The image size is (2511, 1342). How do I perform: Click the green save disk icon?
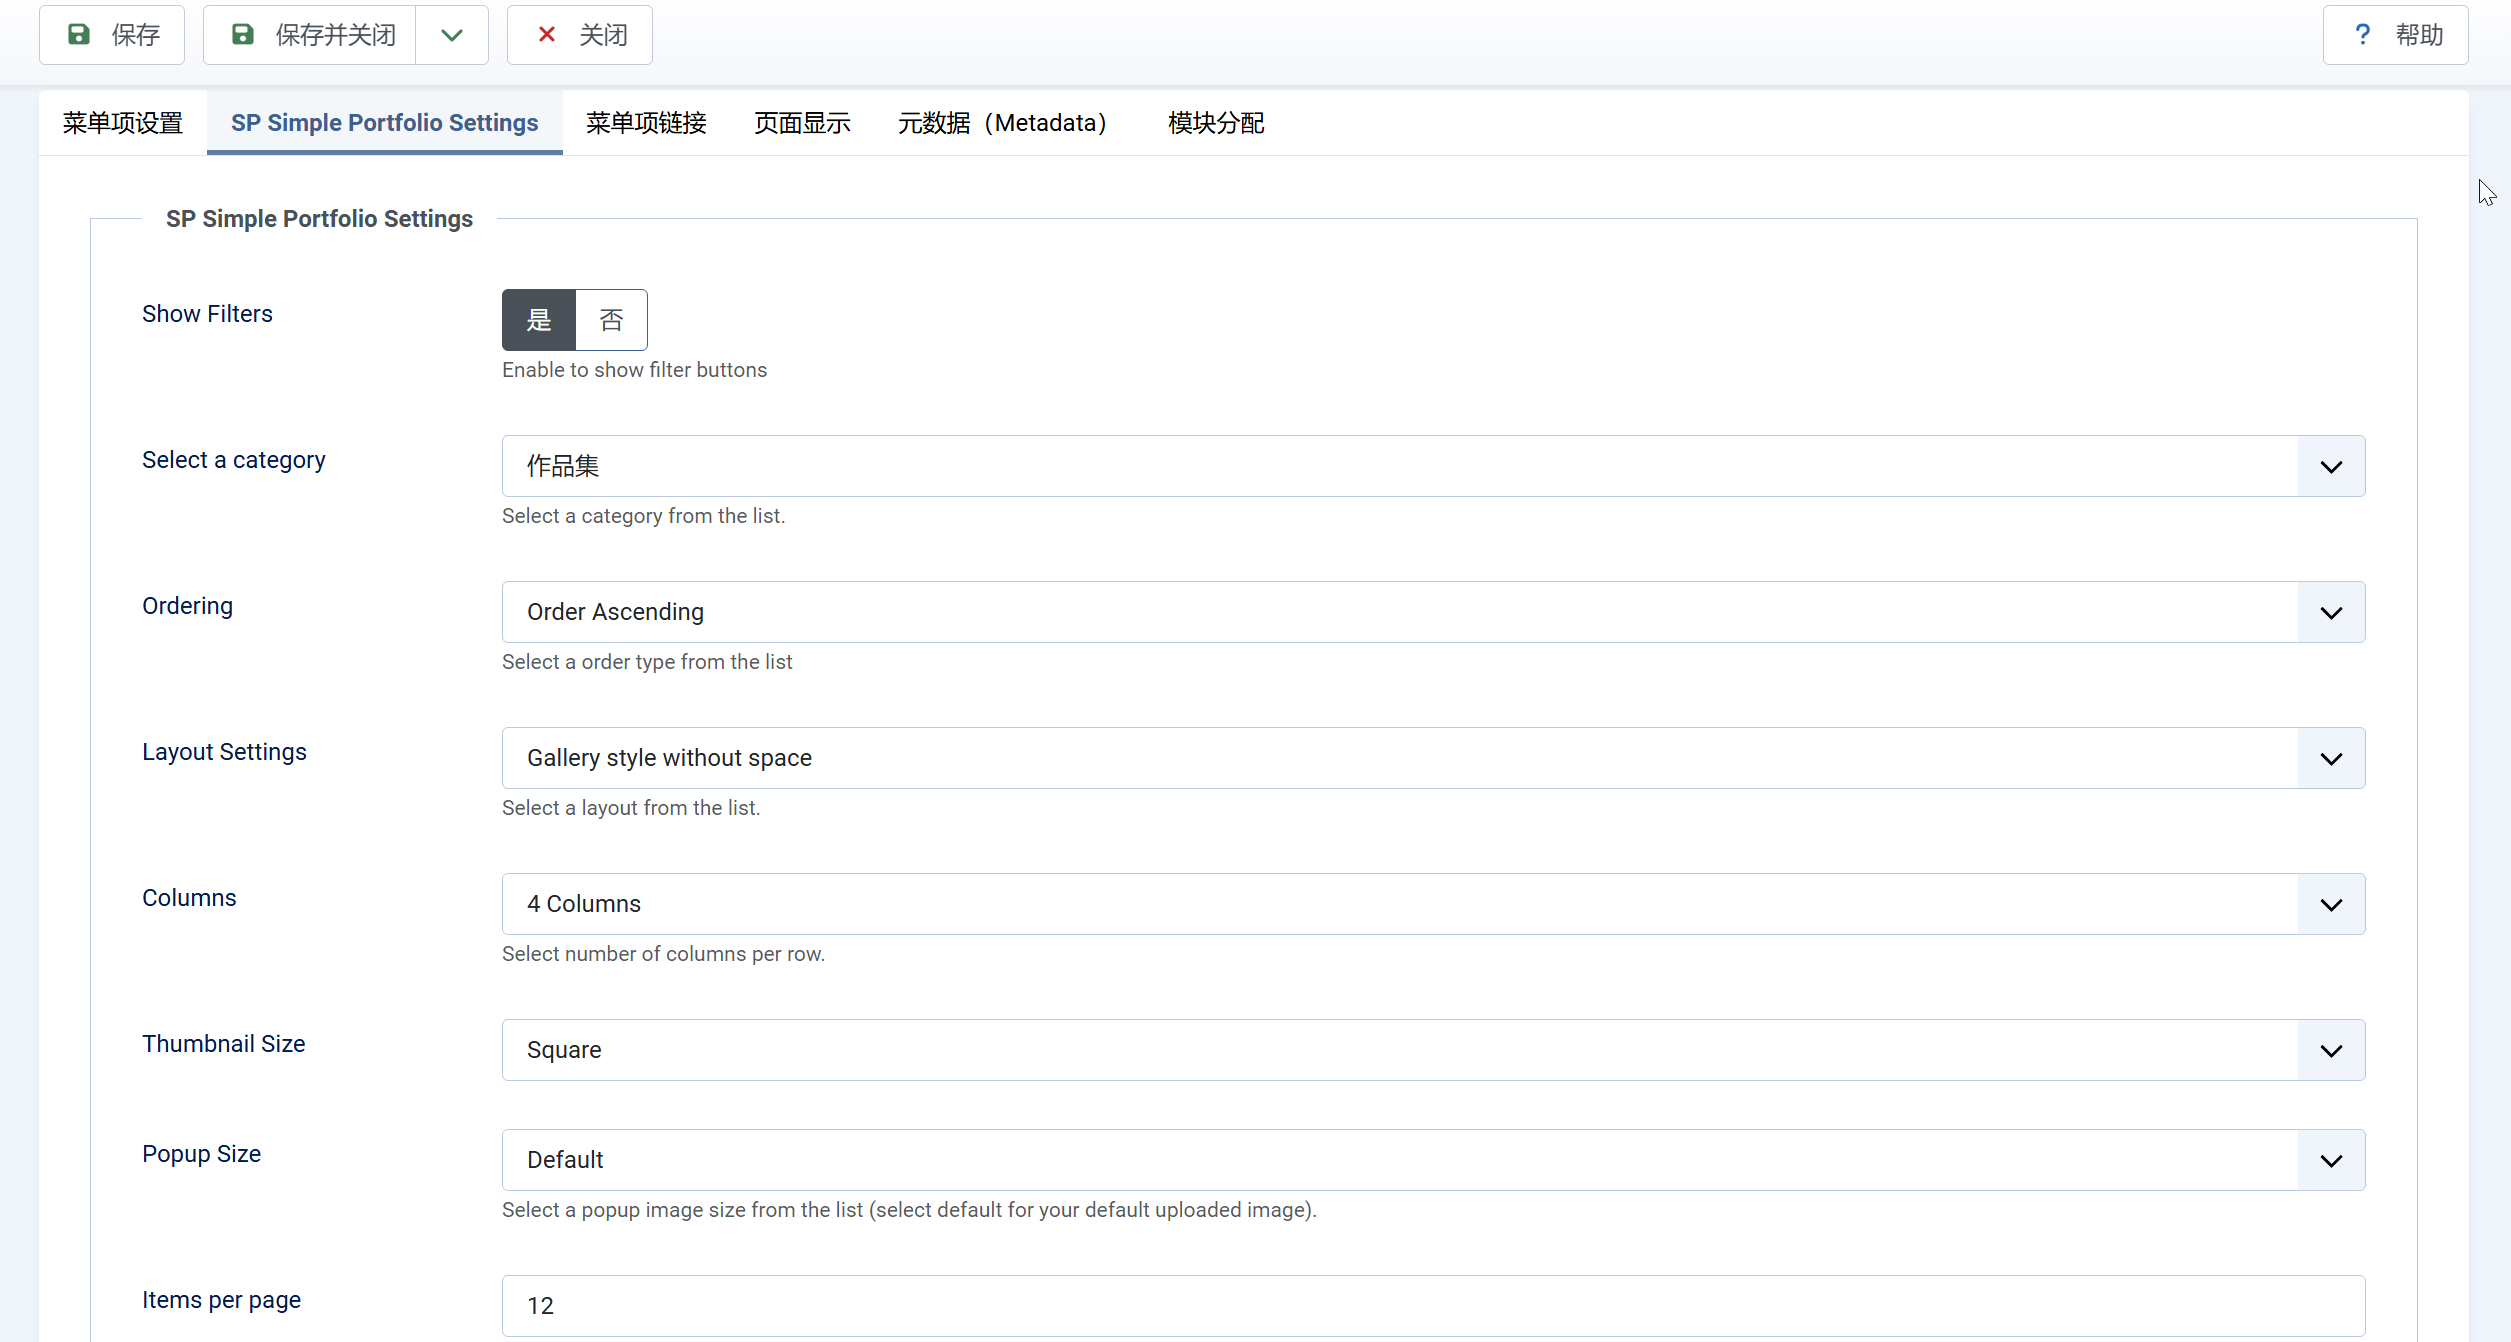tap(78, 35)
